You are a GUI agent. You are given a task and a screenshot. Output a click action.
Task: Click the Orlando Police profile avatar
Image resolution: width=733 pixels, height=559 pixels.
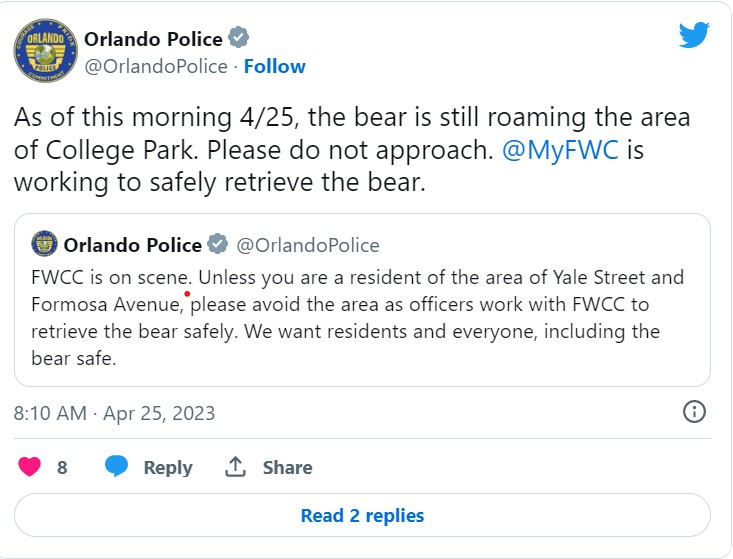[x=45, y=50]
